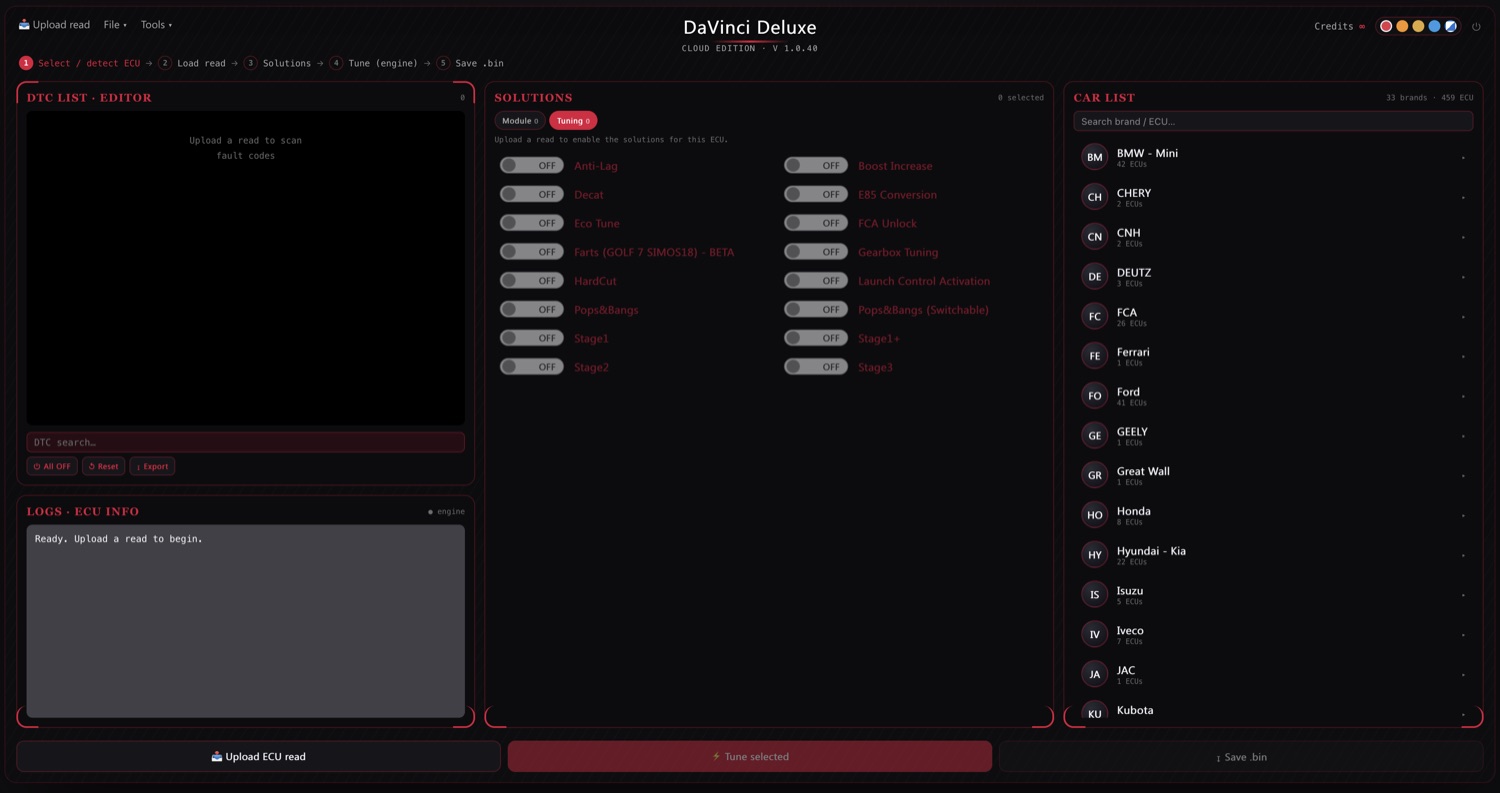Enable the Stage1 toggle switch
Screen dimensions: 1500x793
click(532, 338)
